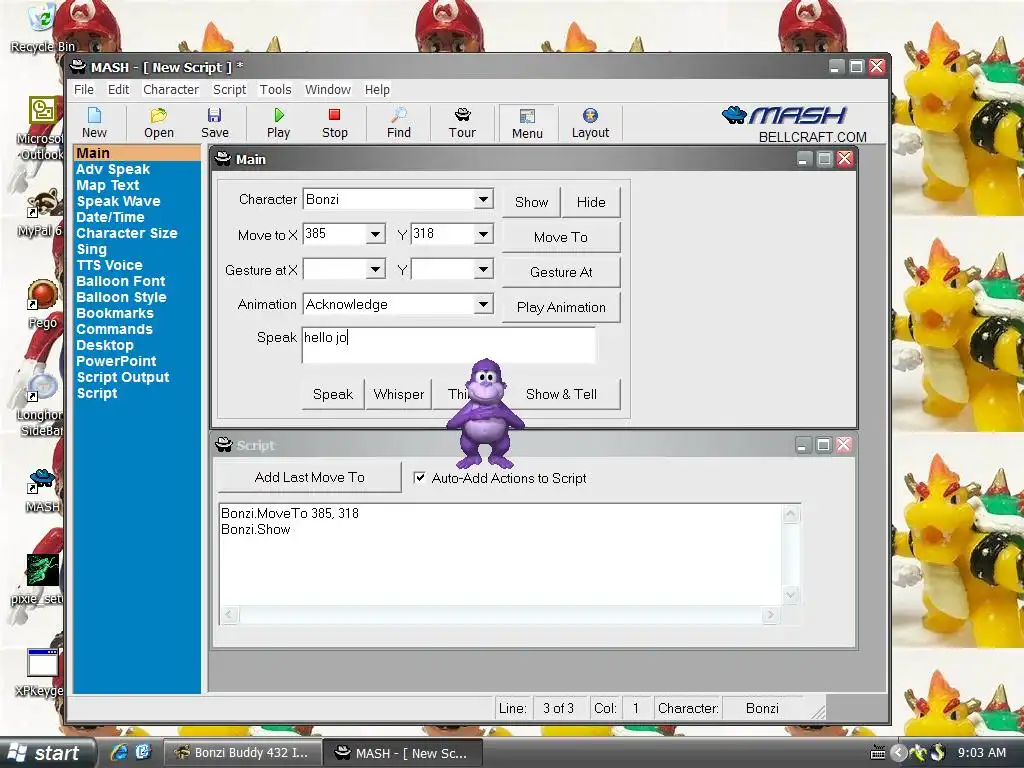Expand the Character dropdown list

tap(483, 199)
